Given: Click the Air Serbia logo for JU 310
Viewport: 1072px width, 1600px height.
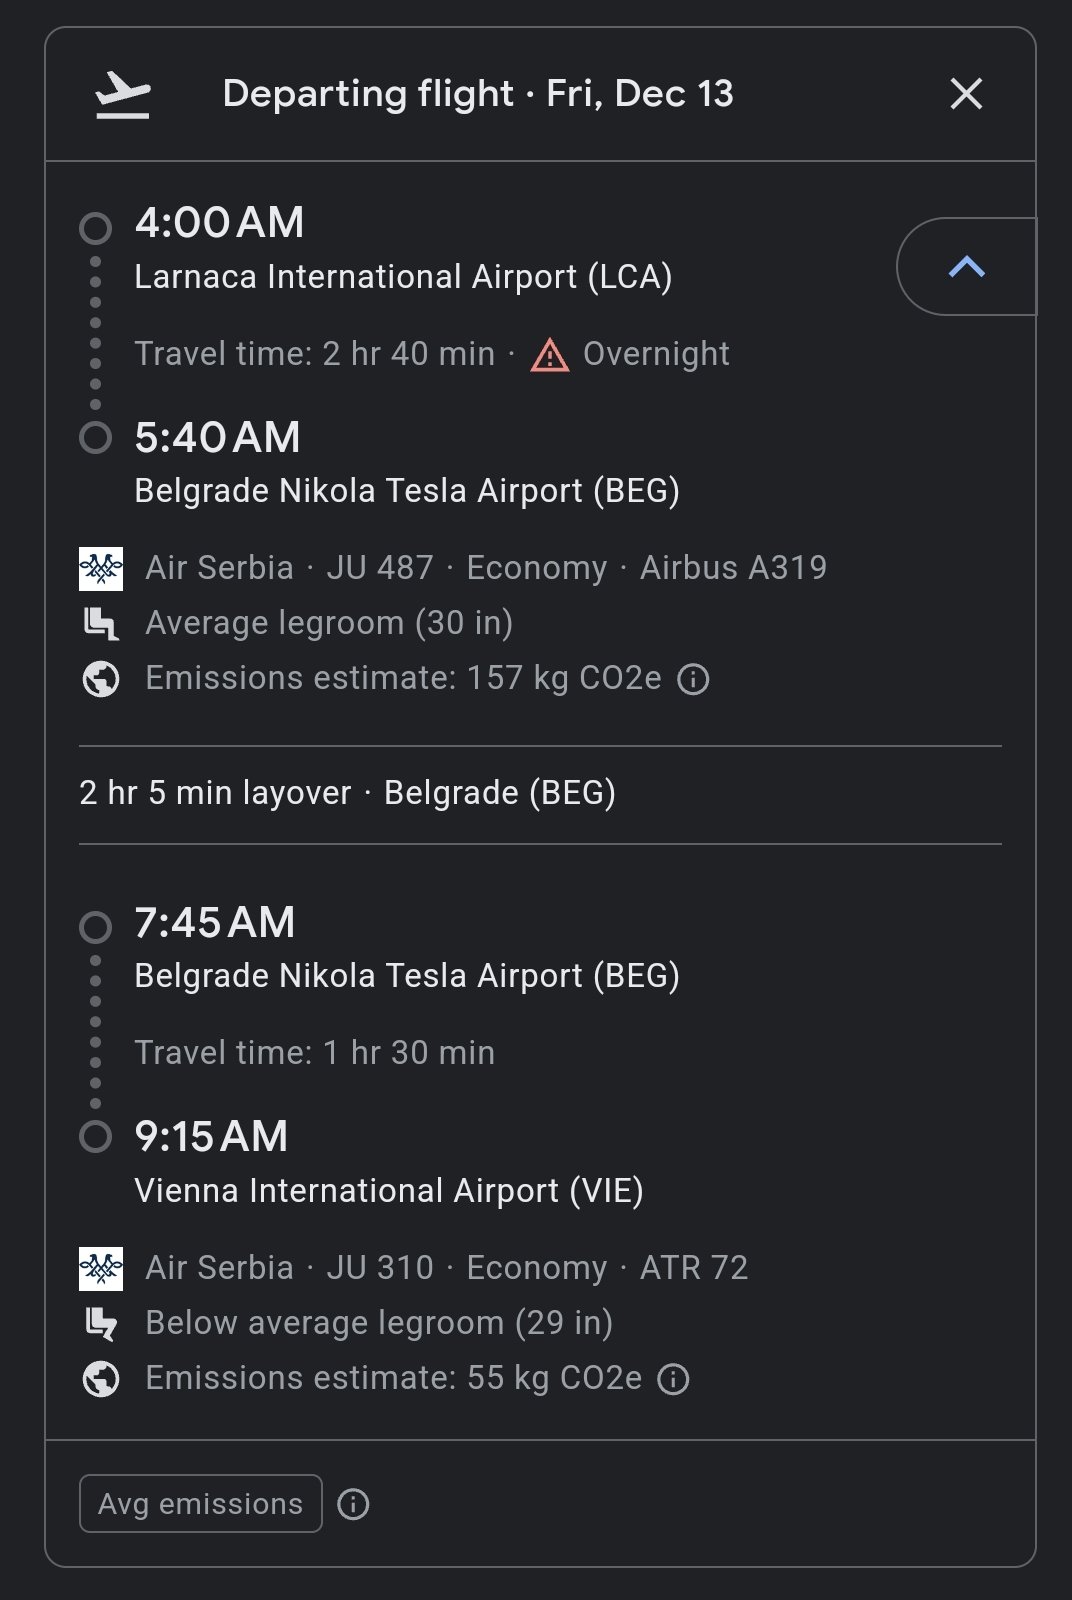Looking at the screenshot, I should pos(101,1268).
